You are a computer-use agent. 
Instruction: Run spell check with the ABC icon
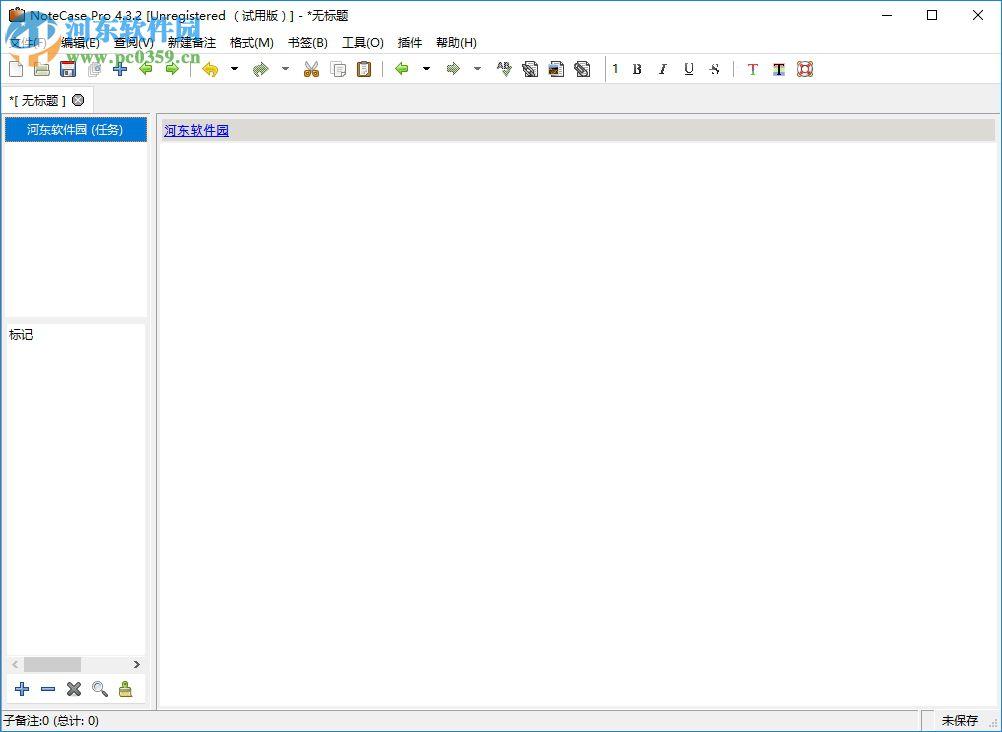503,69
